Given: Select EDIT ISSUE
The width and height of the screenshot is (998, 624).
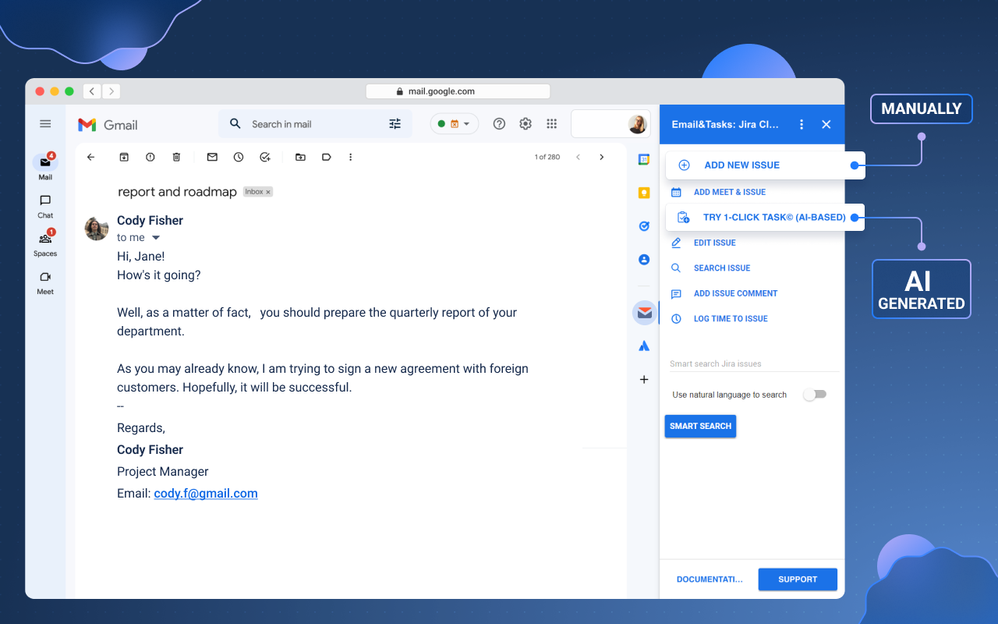Looking at the screenshot, I should click(x=705, y=243).
